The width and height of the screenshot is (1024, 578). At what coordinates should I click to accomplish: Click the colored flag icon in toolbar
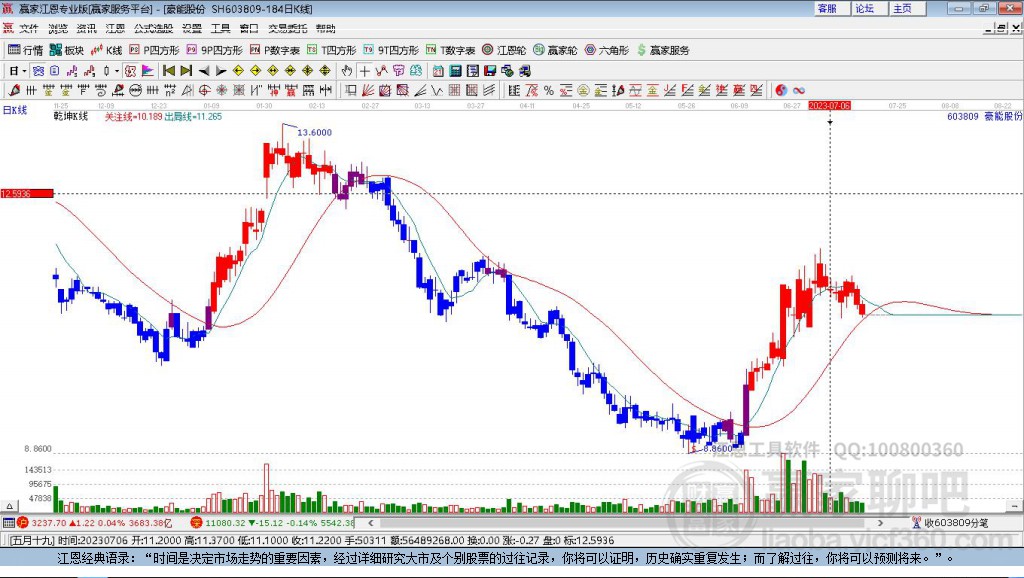[x=148, y=71]
